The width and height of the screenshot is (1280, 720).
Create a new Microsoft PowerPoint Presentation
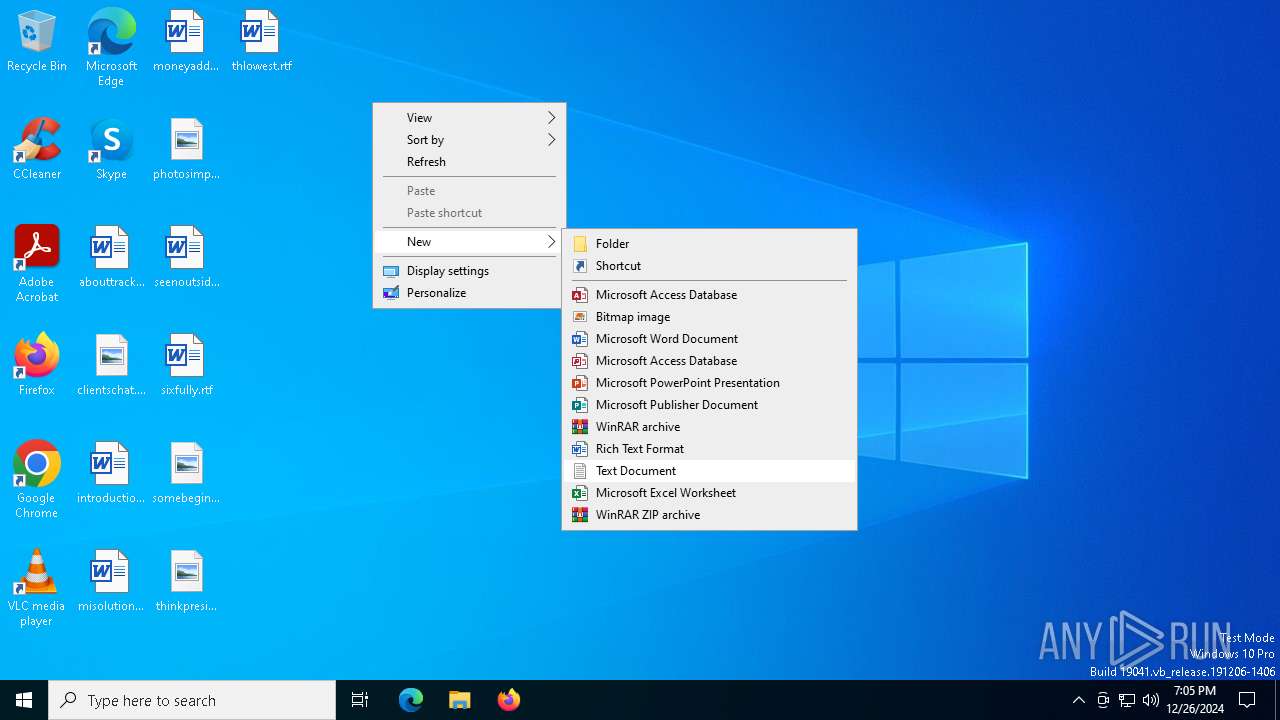coord(709,383)
